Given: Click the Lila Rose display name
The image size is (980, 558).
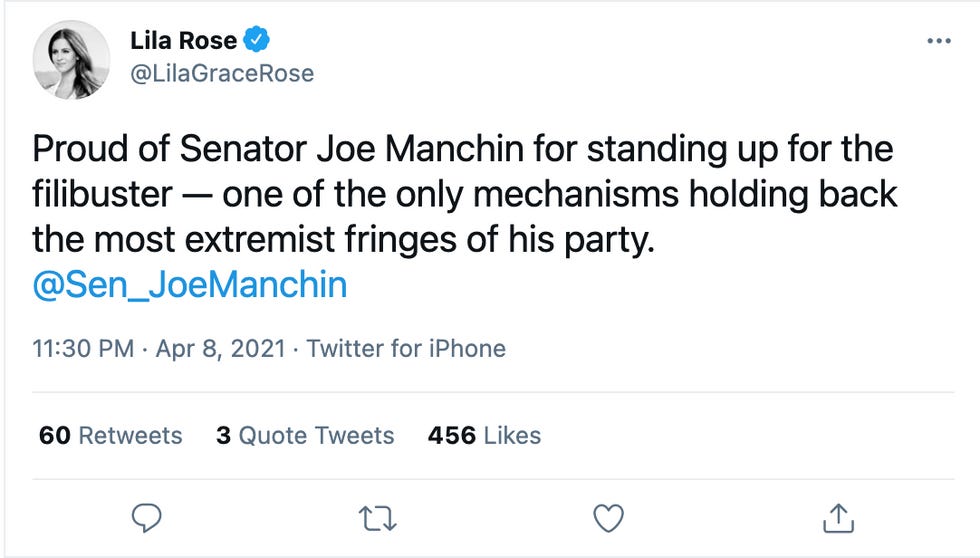Looking at the screenshot, I should pos(184,41).
